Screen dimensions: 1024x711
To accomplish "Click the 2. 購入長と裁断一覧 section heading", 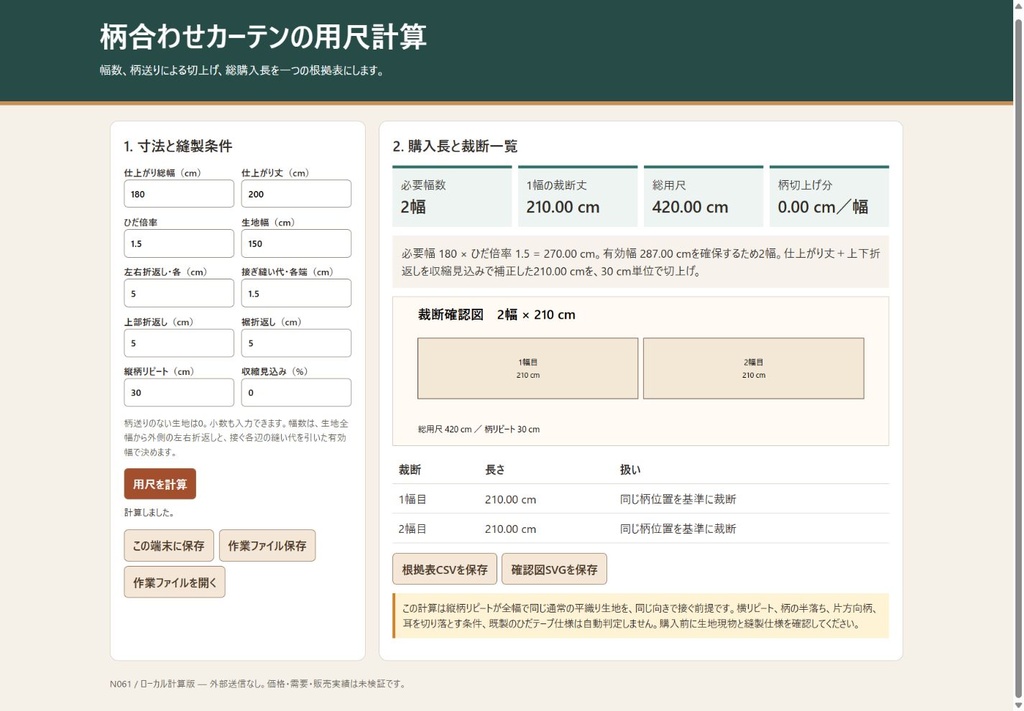I will [455, 146].
